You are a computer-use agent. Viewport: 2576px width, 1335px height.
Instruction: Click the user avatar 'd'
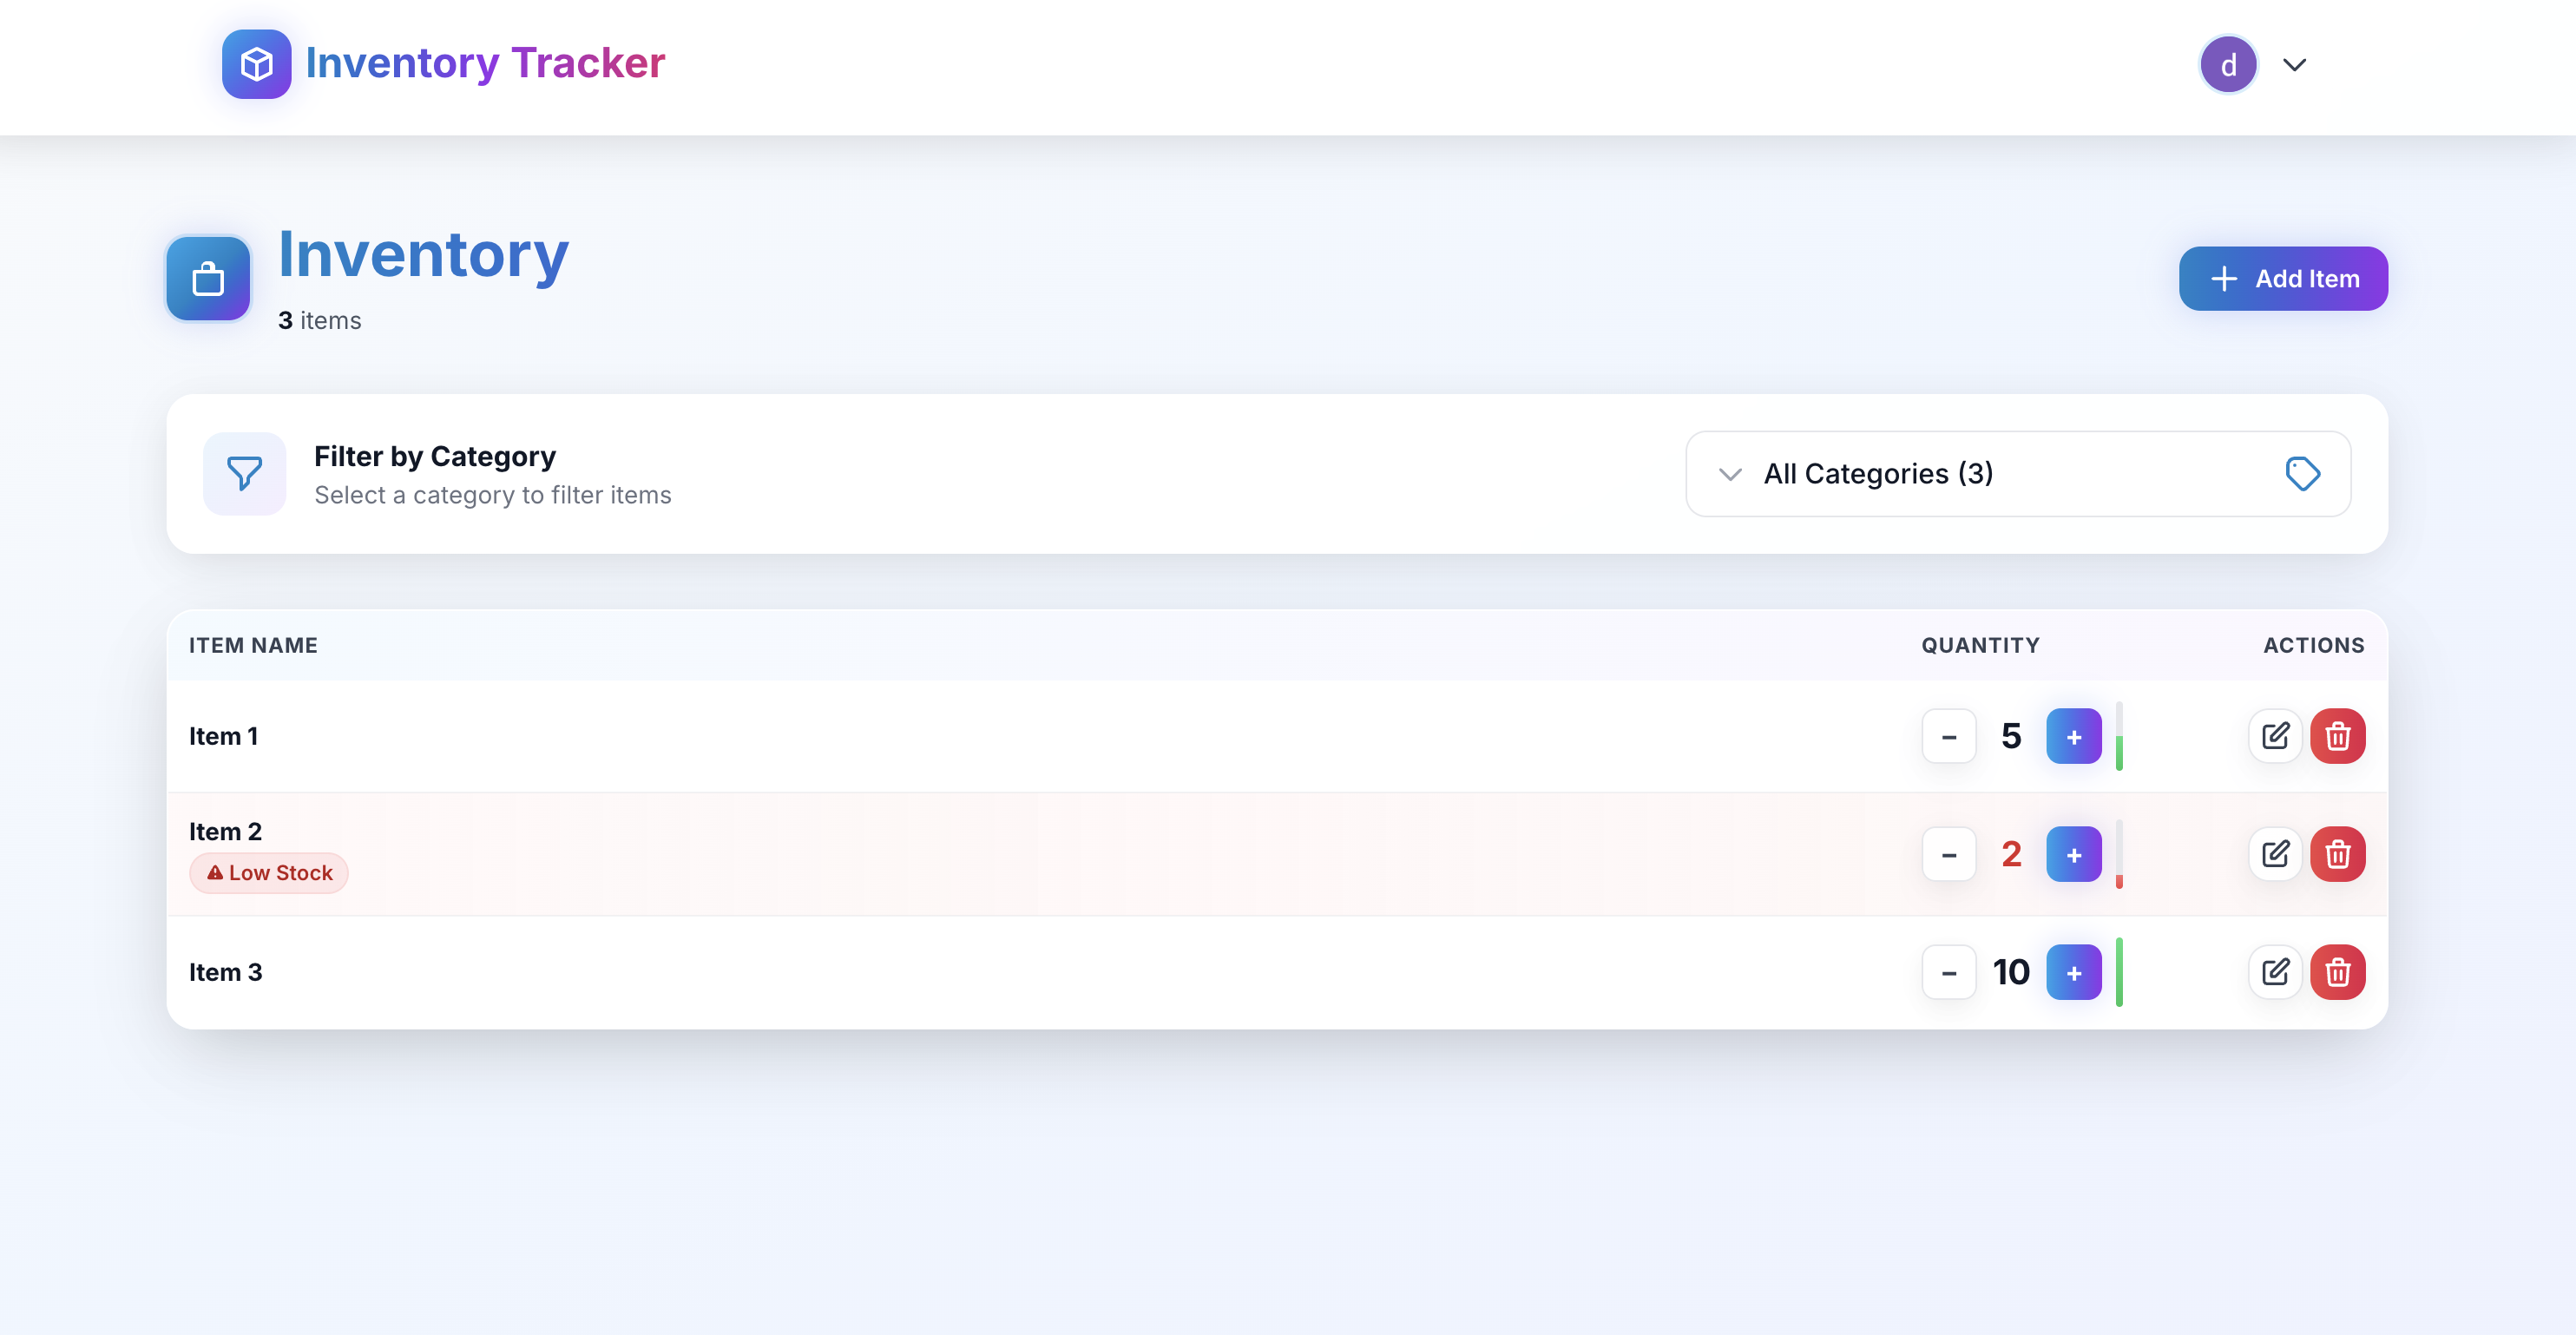(2228, 65)
